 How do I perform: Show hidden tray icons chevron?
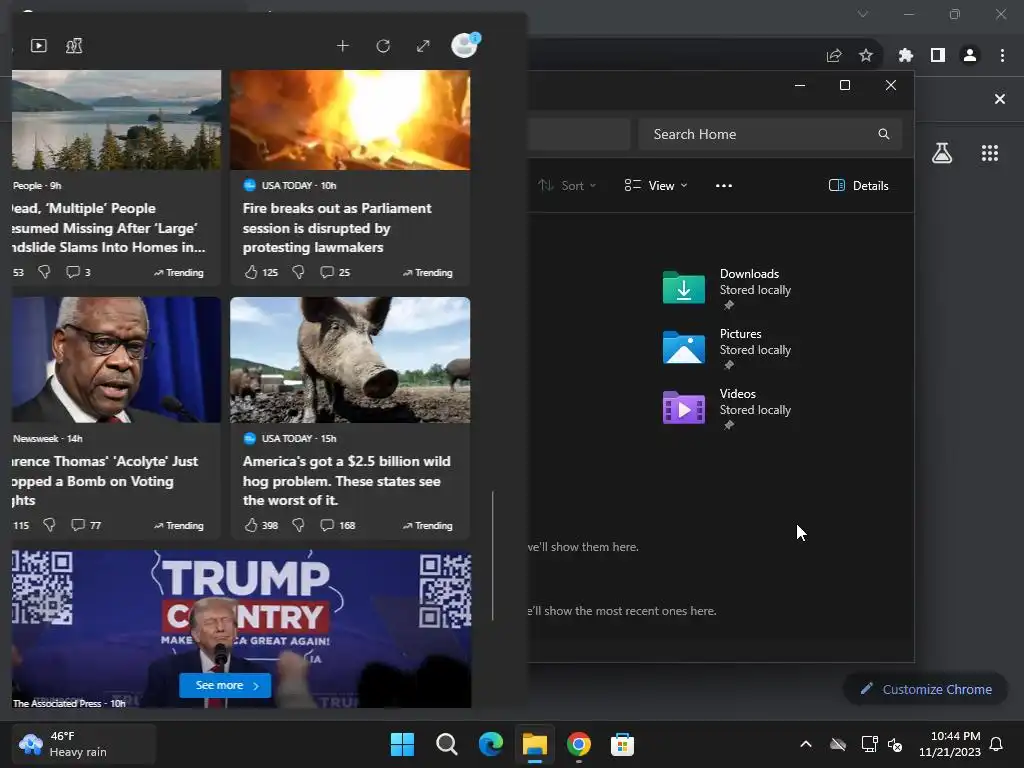click(x=806, y=744)
